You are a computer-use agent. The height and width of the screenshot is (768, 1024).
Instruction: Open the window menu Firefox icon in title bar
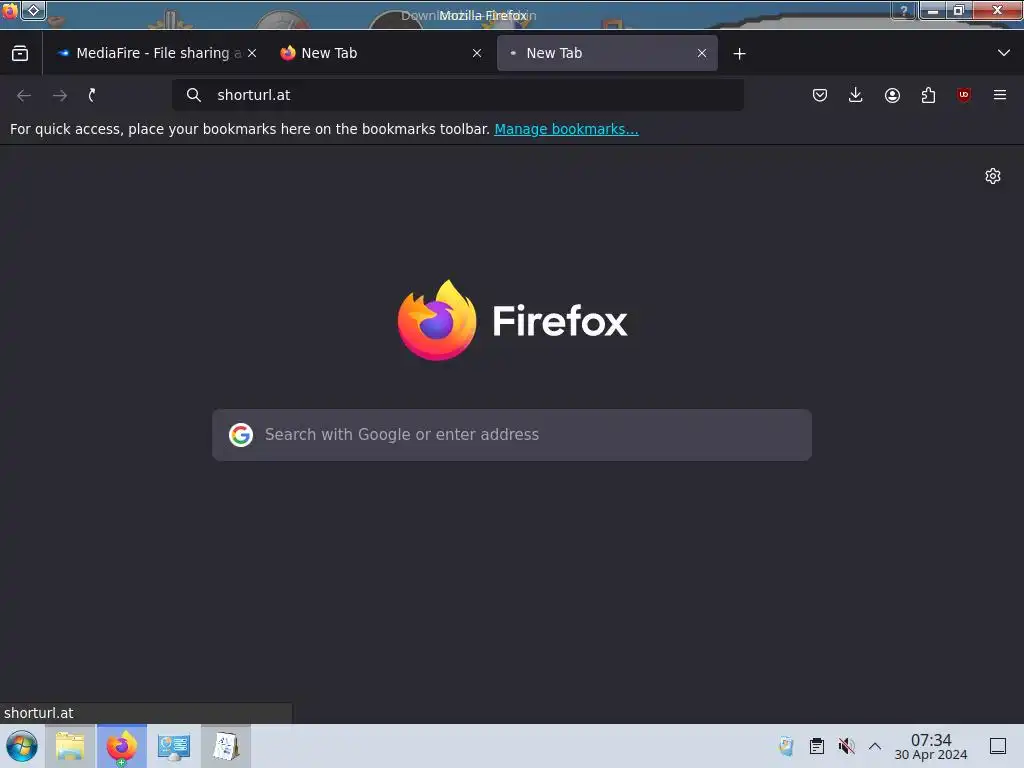pos(10,11)
